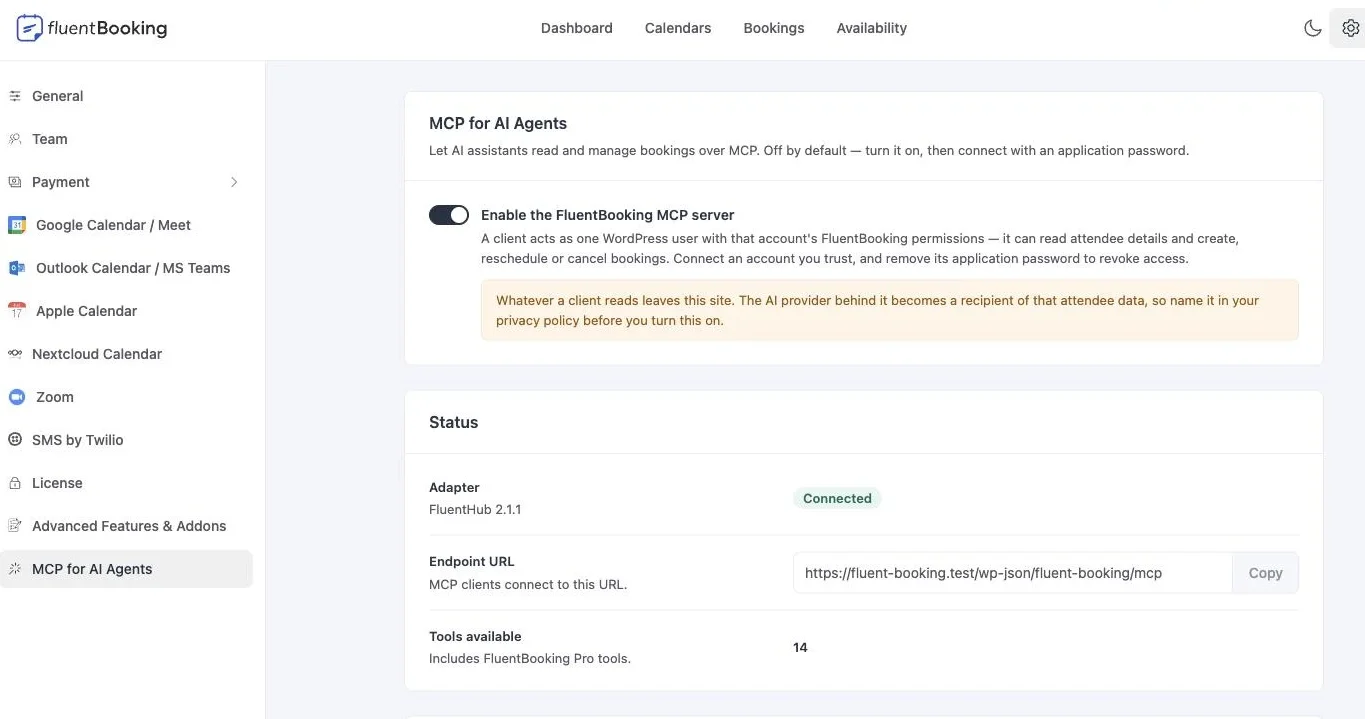Click the MCP for AI Agents heading
The width and height of the screenshot is (1365, 719).
click(498, 123)
